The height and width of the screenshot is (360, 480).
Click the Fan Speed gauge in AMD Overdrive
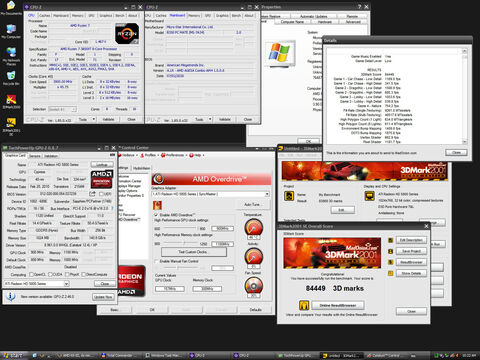point(253,286)
